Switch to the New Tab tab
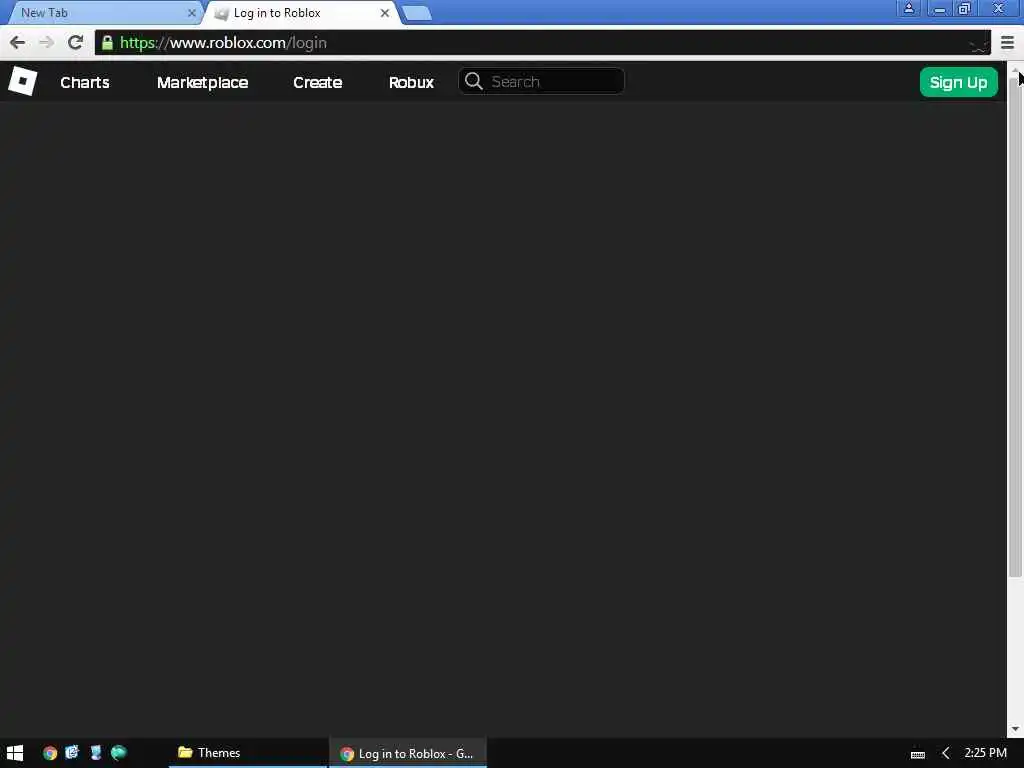1024x768 pixels. (x=104, y=12)
